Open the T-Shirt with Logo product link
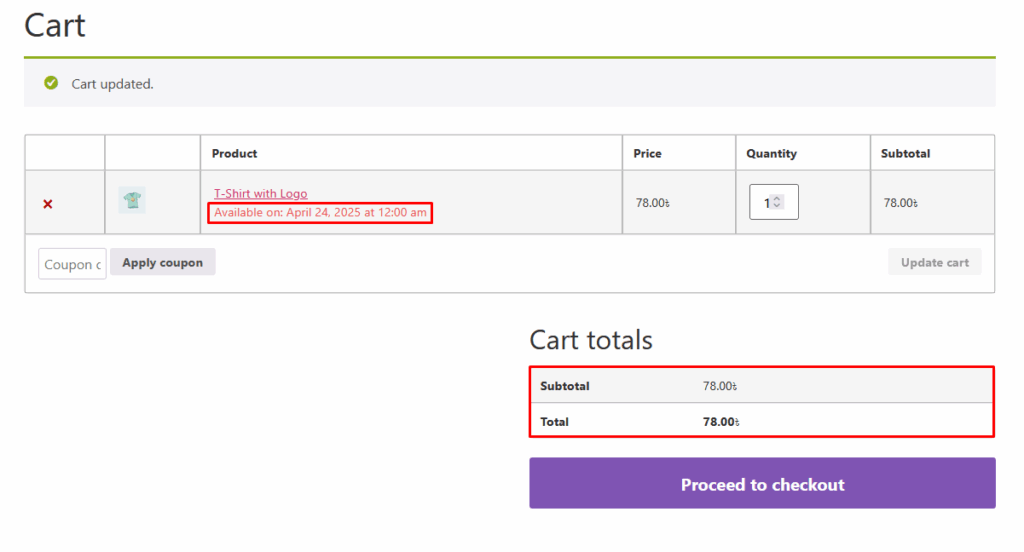This screenshot has height=552, width=1024. coord(261,193)
